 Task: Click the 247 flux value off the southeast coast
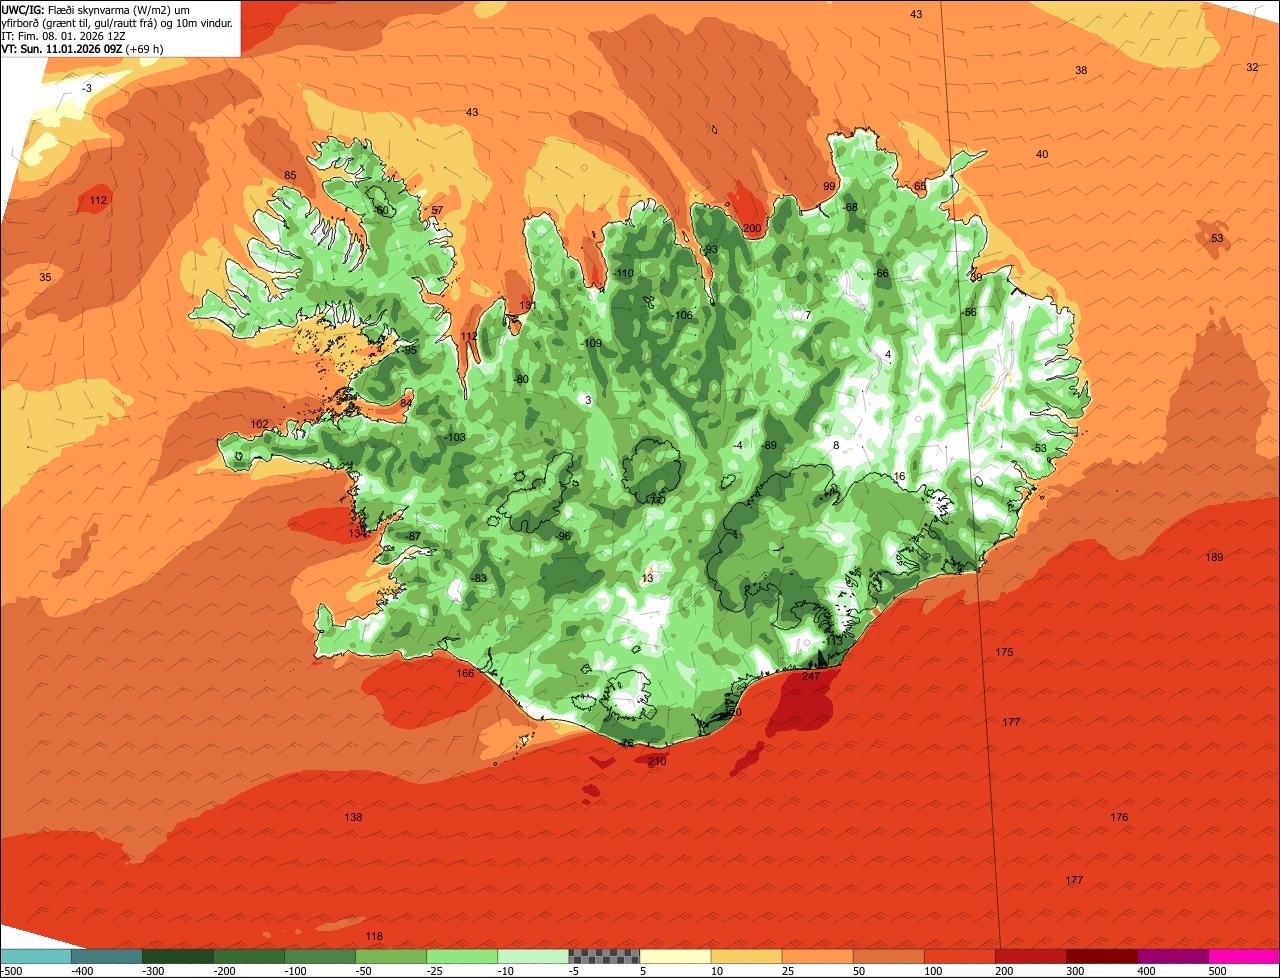tap(811, 676)
